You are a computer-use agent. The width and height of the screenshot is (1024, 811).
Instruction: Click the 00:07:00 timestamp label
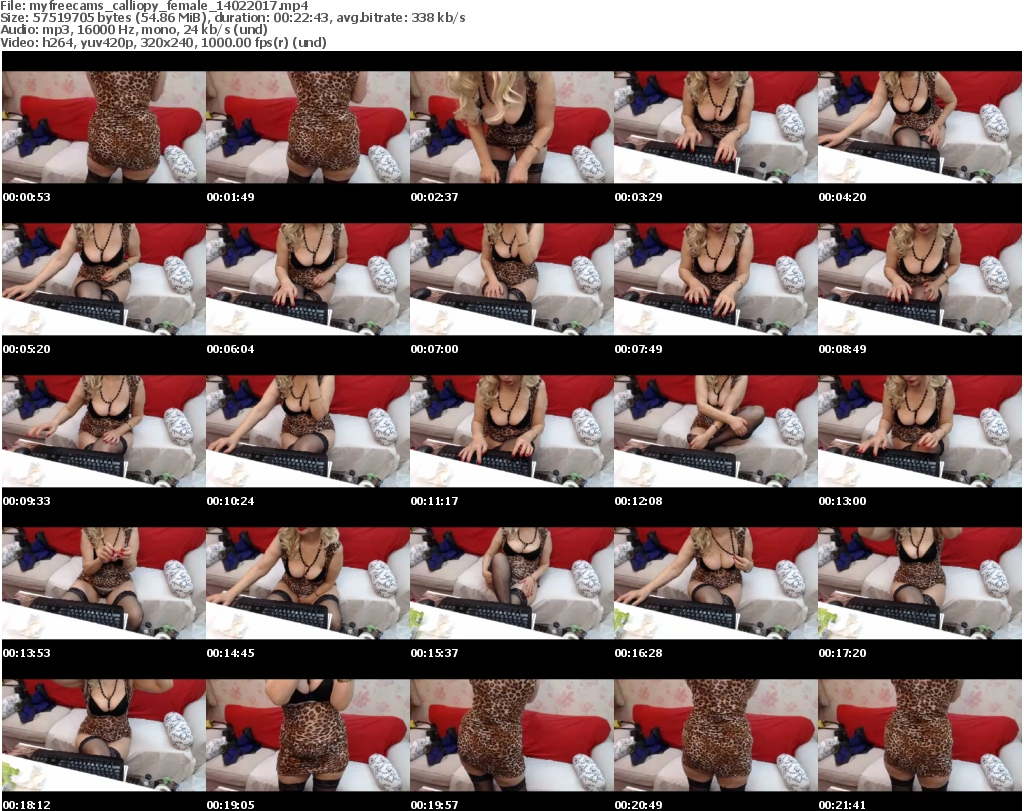pos(434,349)
